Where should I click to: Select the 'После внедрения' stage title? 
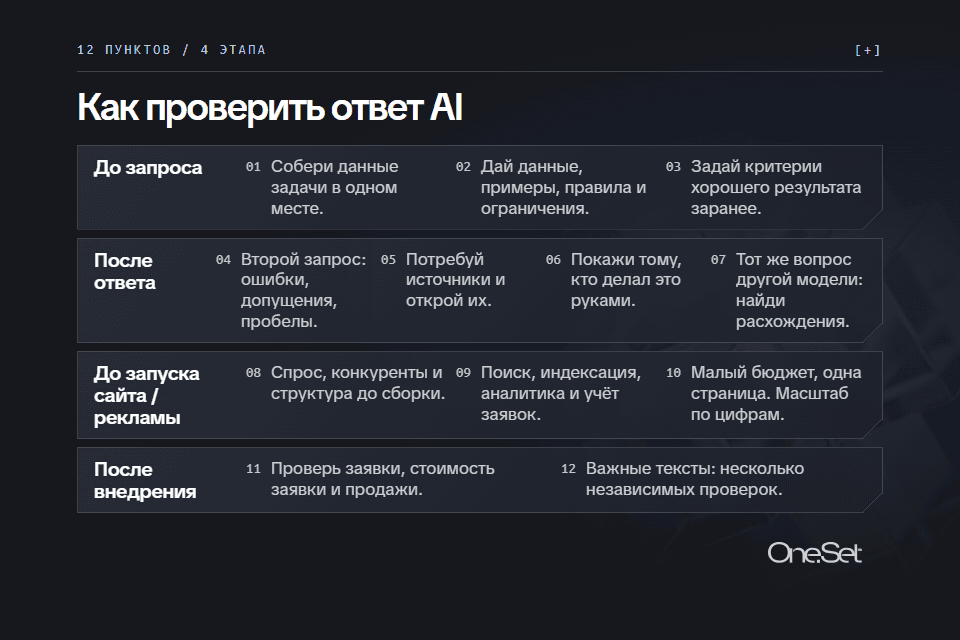pyautogui.click(x=145, y=480)
